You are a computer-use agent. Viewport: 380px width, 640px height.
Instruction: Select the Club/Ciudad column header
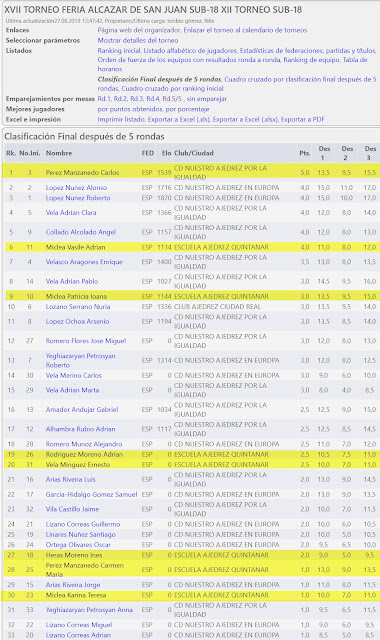[x=194, y=153]
